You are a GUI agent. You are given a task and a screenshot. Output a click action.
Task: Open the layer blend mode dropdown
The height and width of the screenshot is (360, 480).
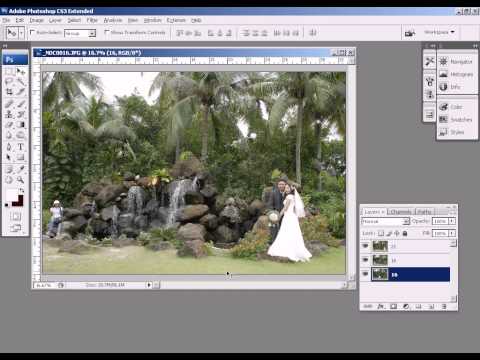click(x=385, y=221)
